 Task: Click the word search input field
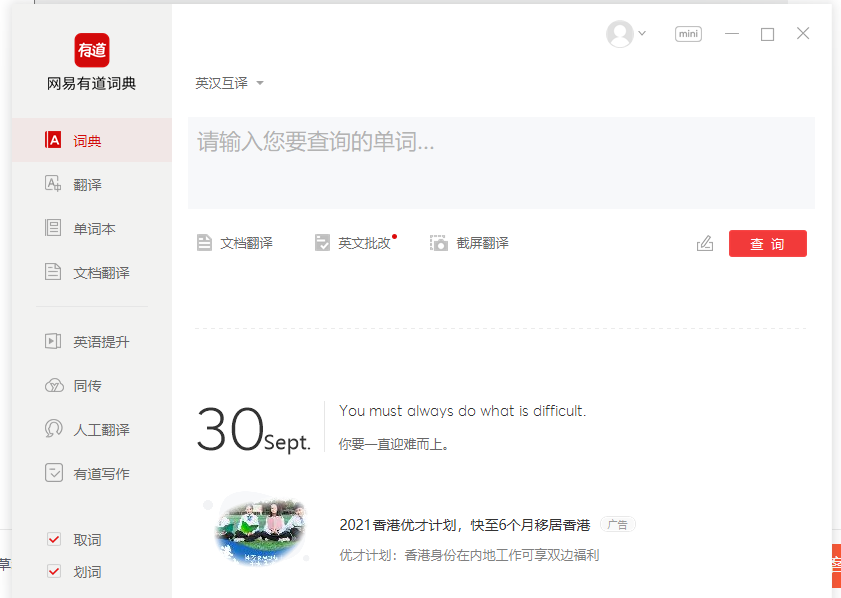pos(501,163)
